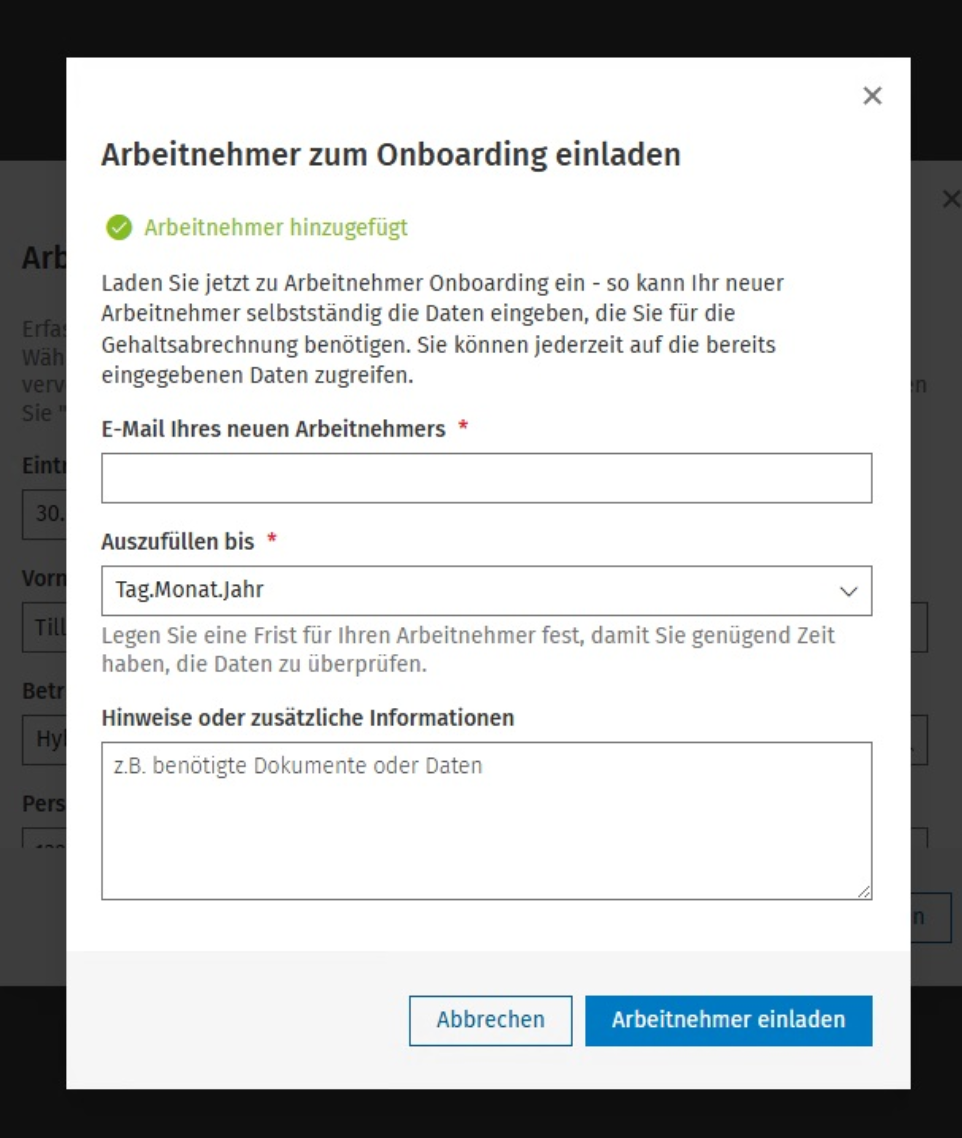Click the deadline hint text 'Legen Sie eine Frist'
Image resolution: width=962 pixels, height=1138 pixels.
click(x=468, y=650)
